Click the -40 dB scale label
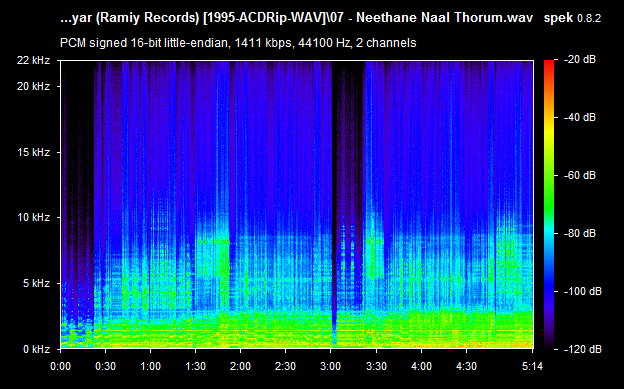The image size is (624, 389). [x=581, y=117]
